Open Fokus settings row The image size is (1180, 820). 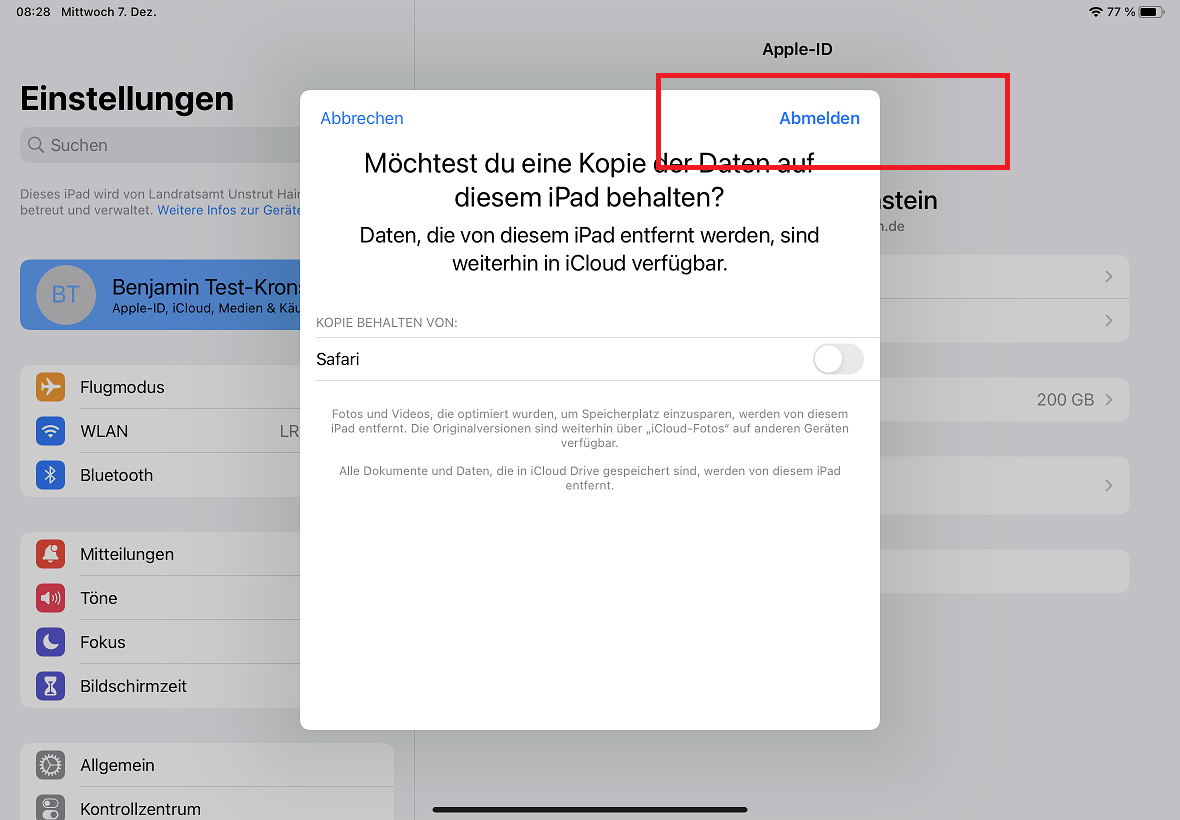[160, 642]
